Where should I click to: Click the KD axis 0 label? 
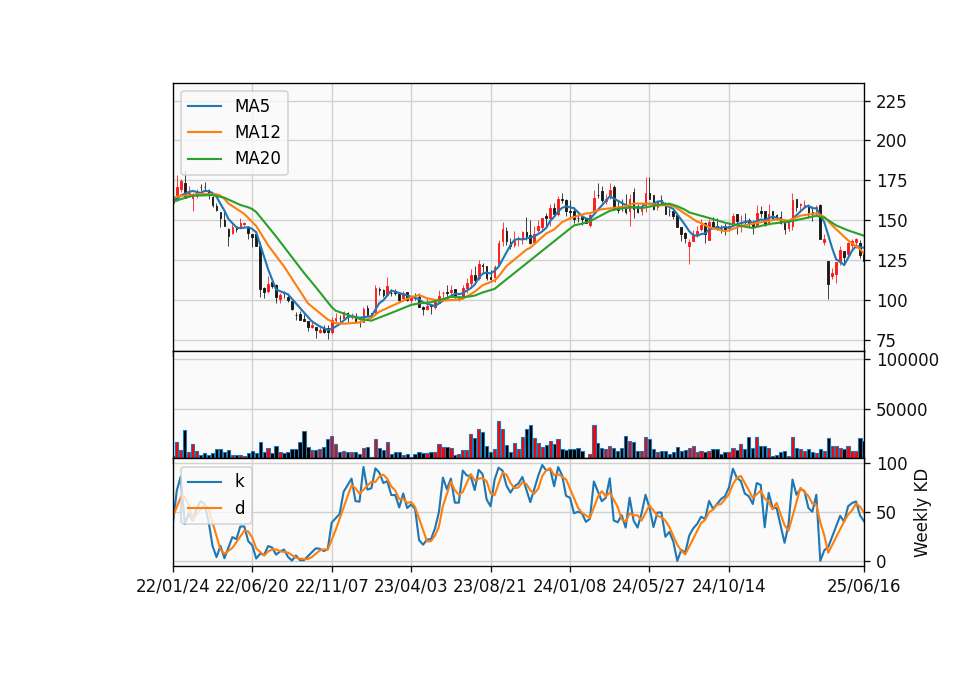881,561
